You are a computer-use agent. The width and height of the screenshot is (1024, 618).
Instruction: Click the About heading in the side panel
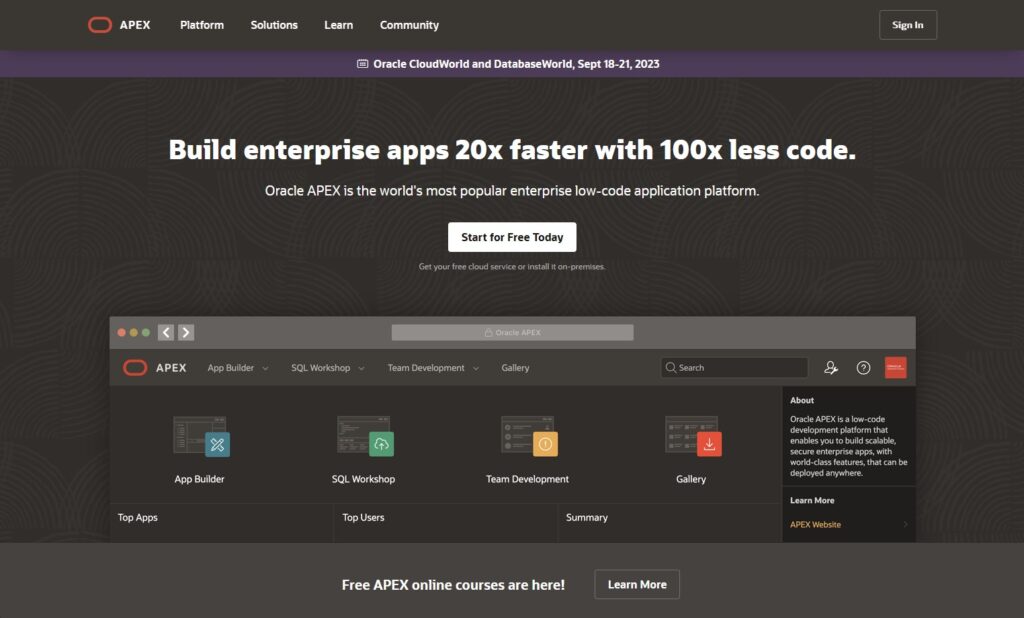click(x=802, y=400)
